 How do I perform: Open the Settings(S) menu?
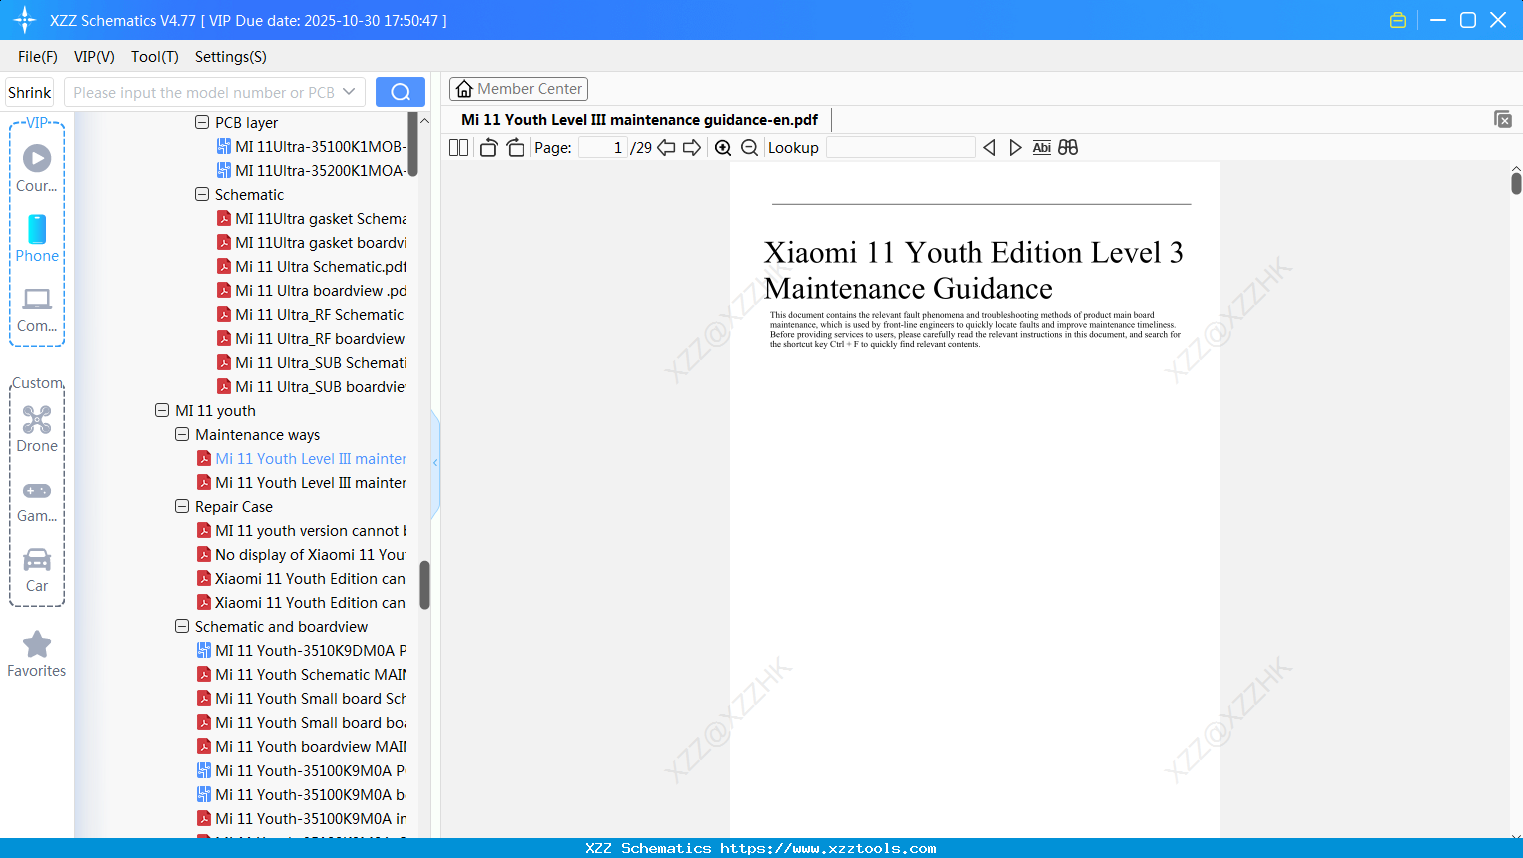(230, 57)
